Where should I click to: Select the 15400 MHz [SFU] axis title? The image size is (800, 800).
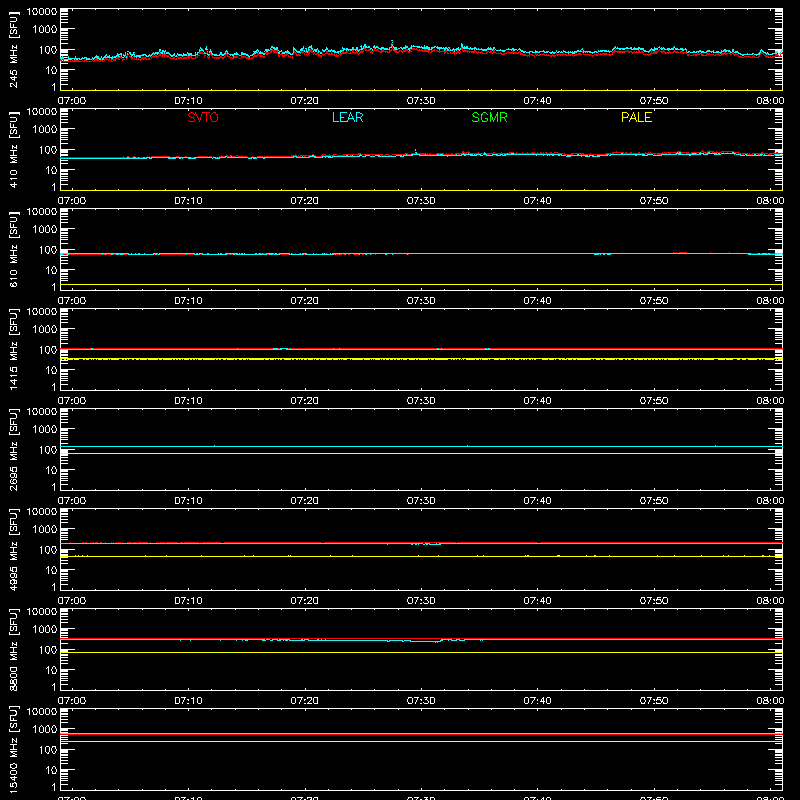tap(13, 749)
